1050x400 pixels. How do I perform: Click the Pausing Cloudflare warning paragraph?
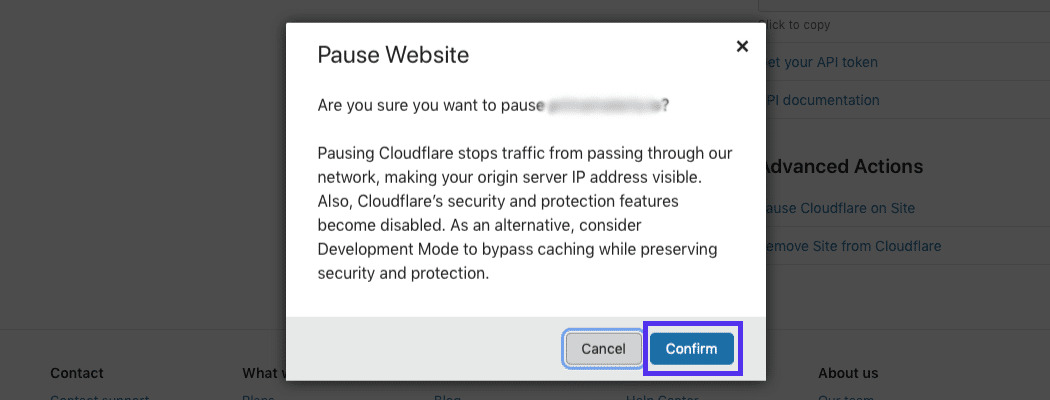coord(525,213)
